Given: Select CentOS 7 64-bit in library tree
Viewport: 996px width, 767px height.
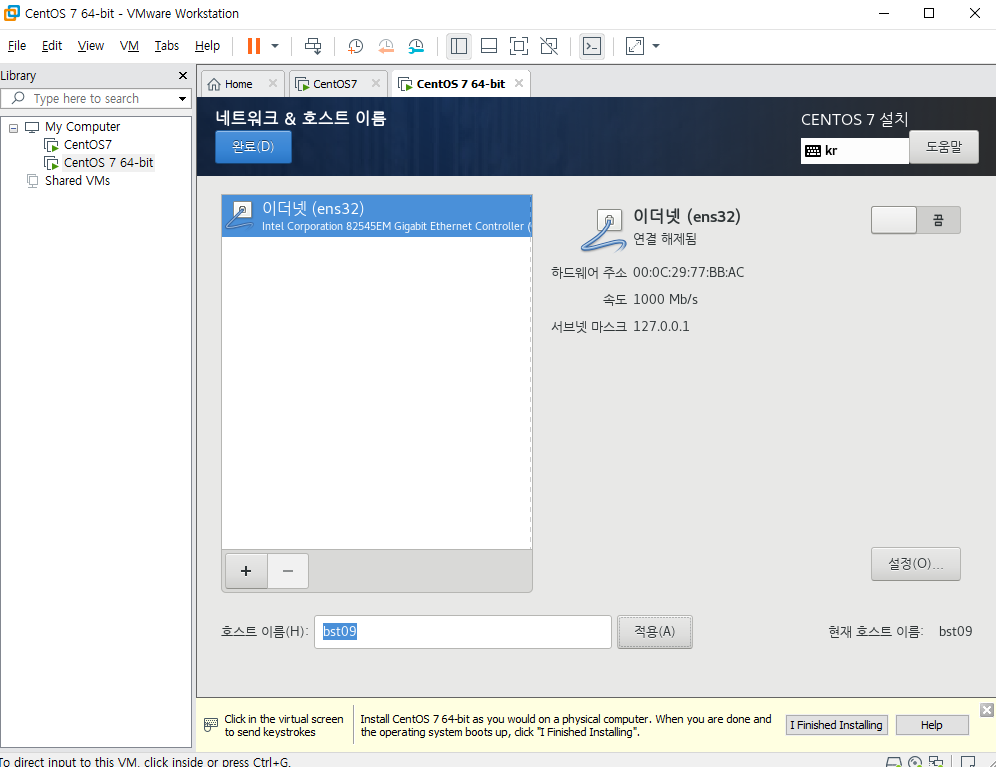Looking at the screenshot, I should pos(109,163).
